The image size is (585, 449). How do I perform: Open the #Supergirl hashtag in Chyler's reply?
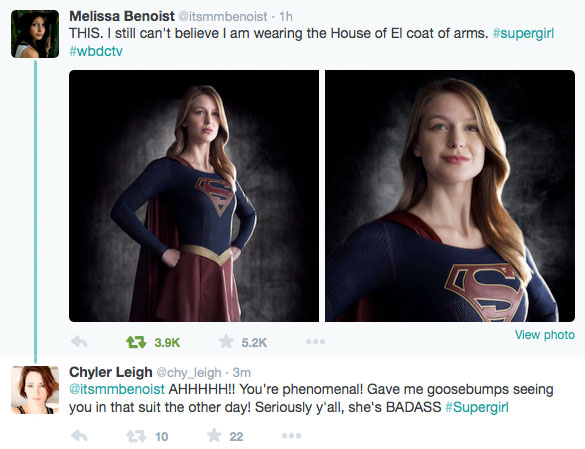477,407
